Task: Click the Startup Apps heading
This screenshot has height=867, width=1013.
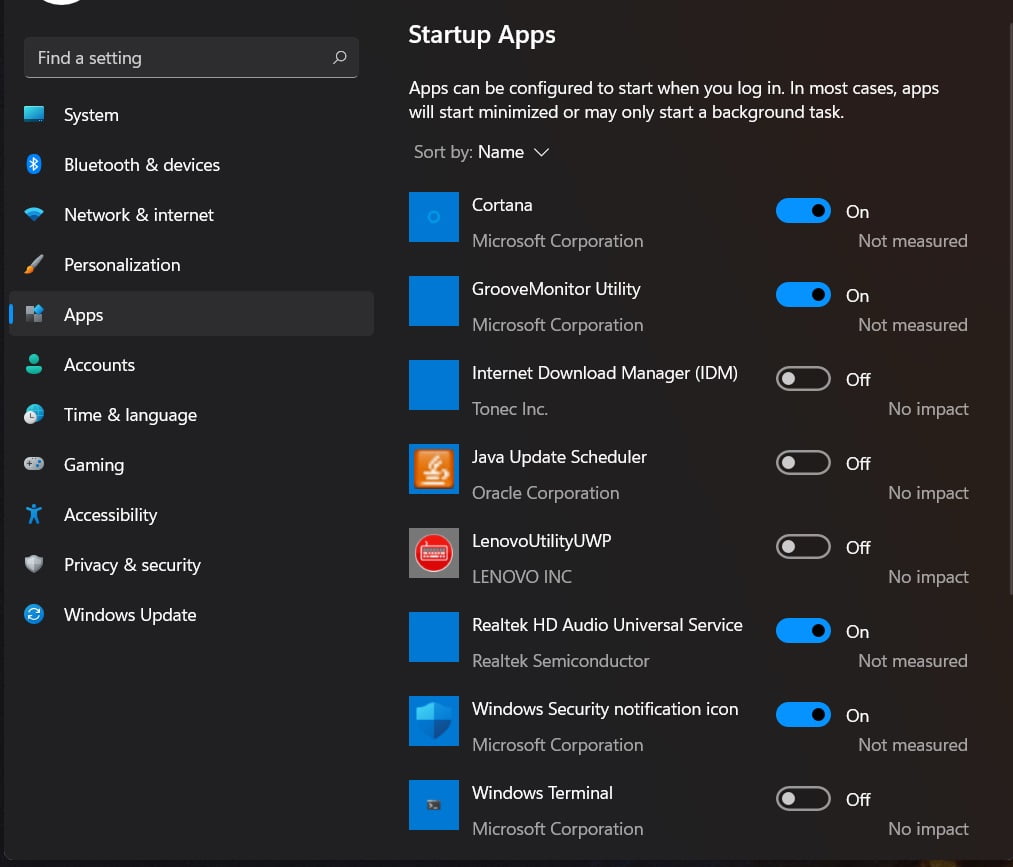Action: point(482,35)
